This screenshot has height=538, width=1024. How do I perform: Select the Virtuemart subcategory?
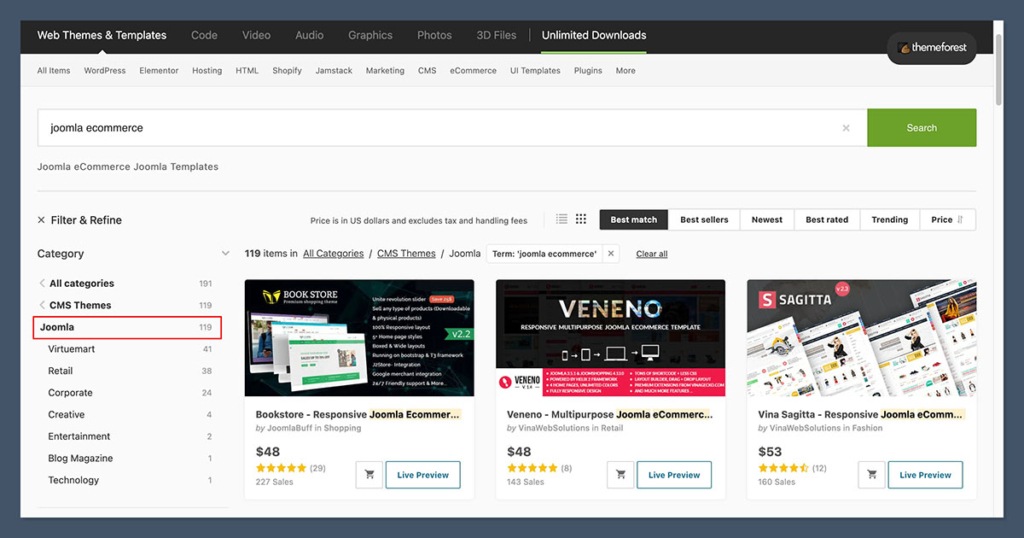coord(73,349)
